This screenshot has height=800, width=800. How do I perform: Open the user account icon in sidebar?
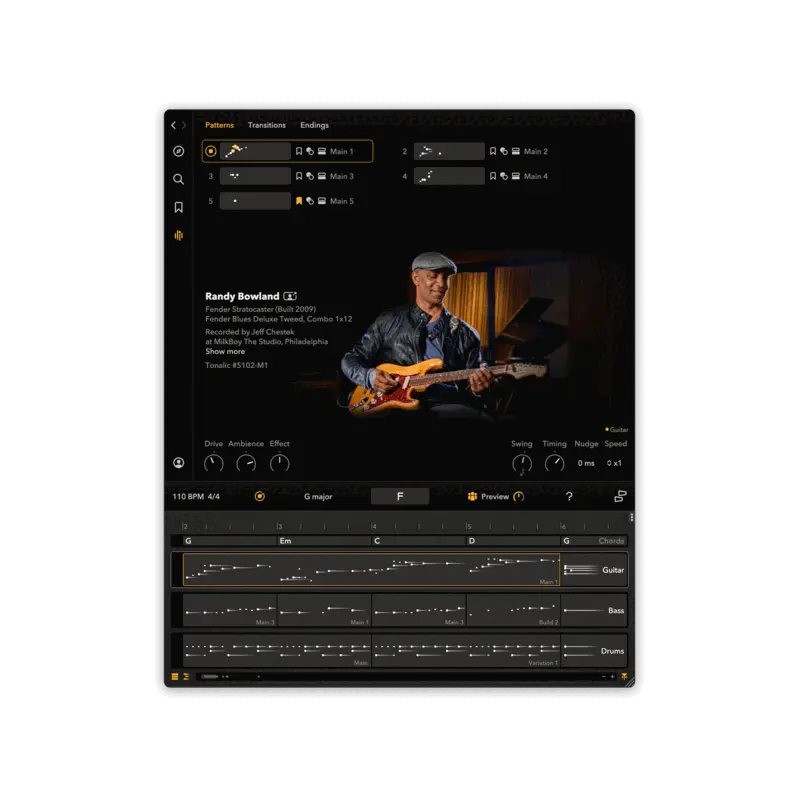179,463
